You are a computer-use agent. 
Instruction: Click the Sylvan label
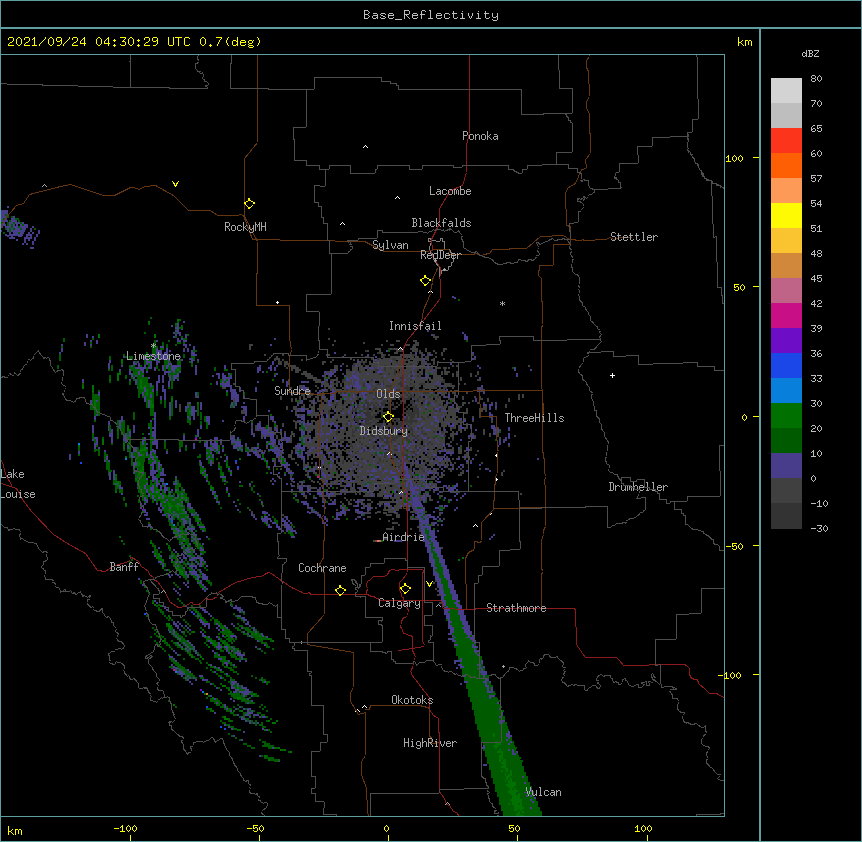point(390,245)
